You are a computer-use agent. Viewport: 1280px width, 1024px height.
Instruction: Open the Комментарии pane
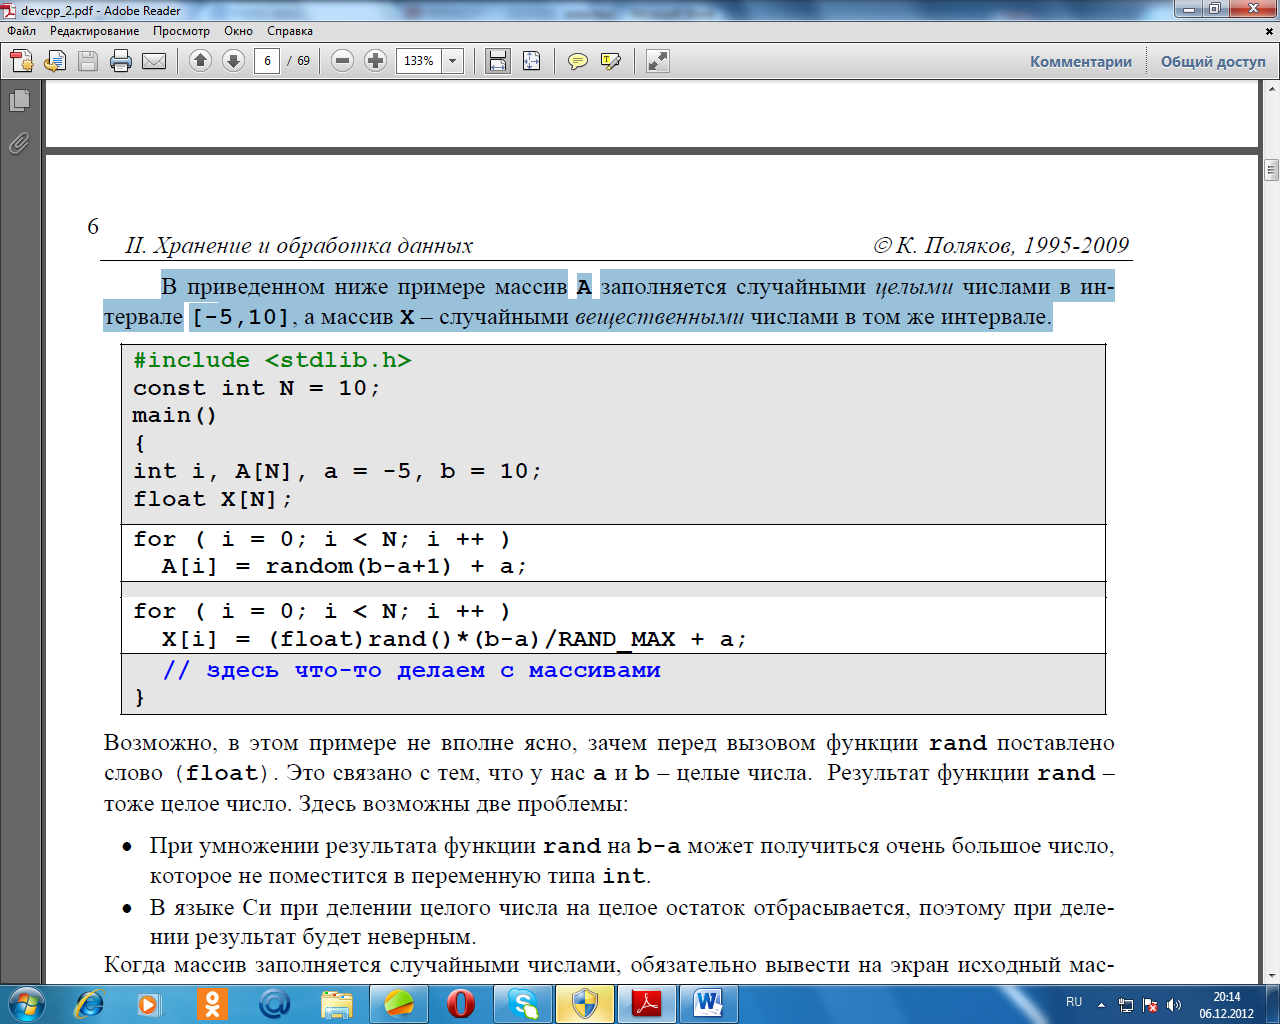coord(1080,61)
